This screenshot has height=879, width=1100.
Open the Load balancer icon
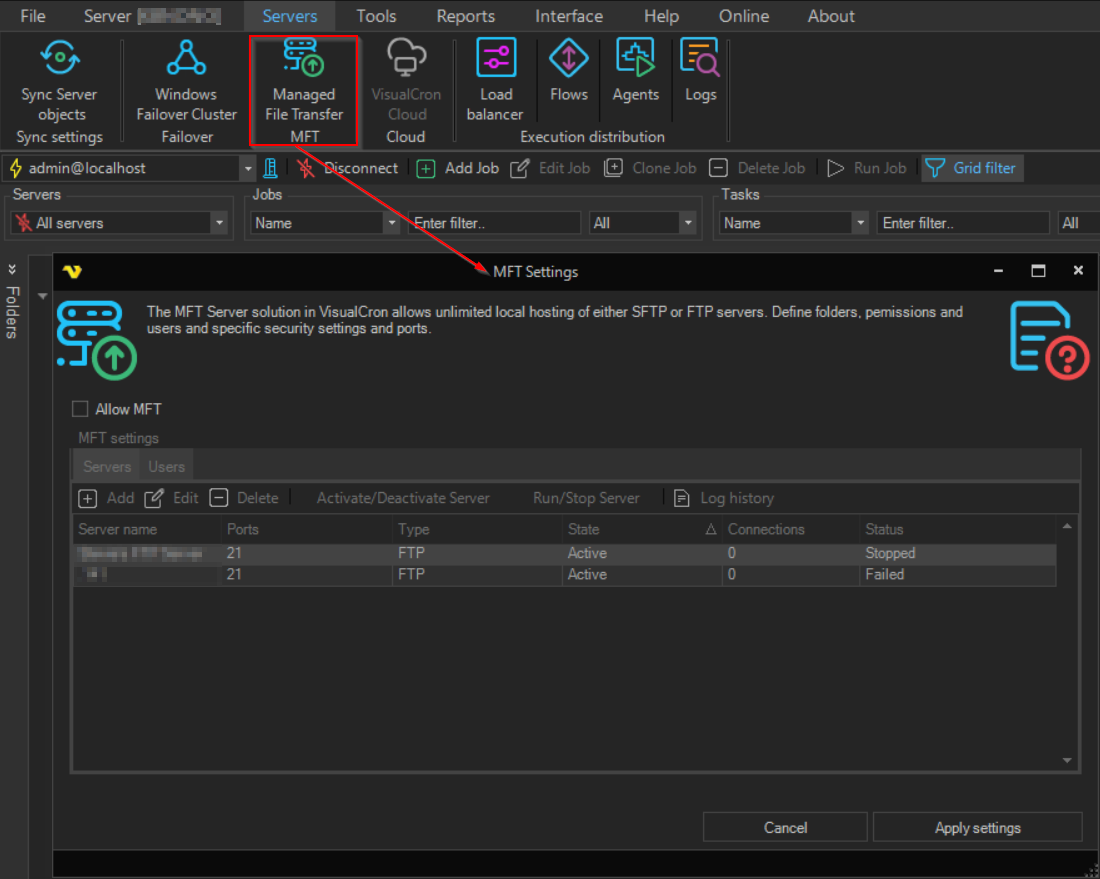pyautogui.click(x=496, y=59)
